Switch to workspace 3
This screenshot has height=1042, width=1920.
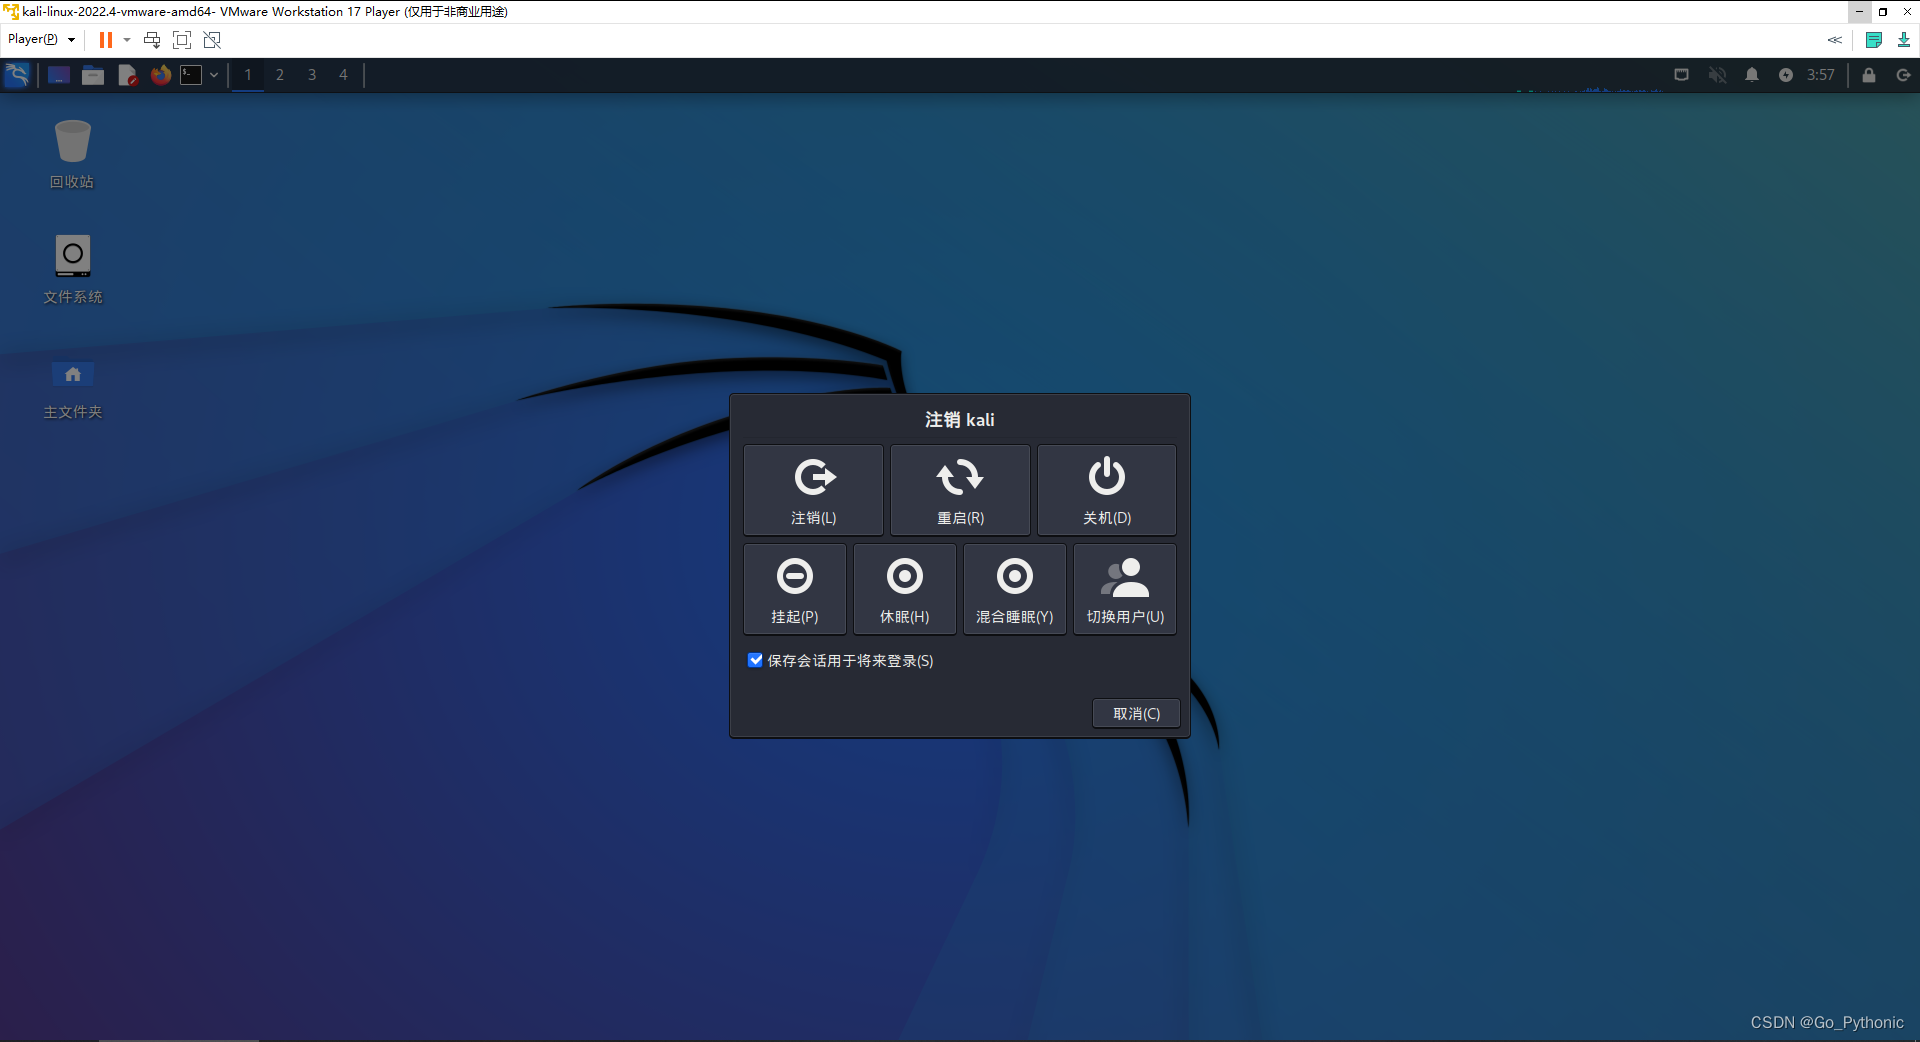[x=312, y=75]
